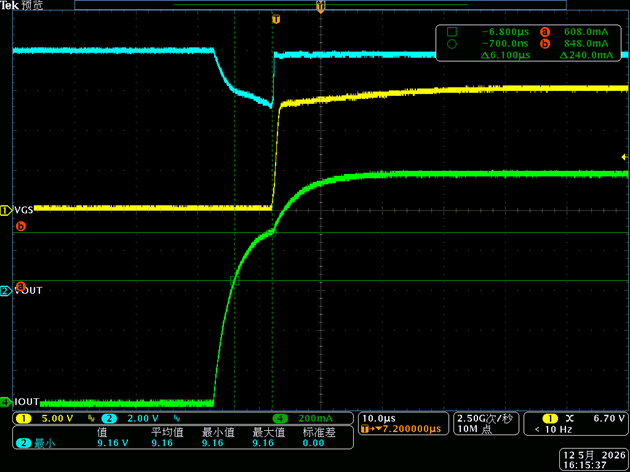630x472 pixels.
Task: Click the 10.0µs timebase readout
Action: 379,419
